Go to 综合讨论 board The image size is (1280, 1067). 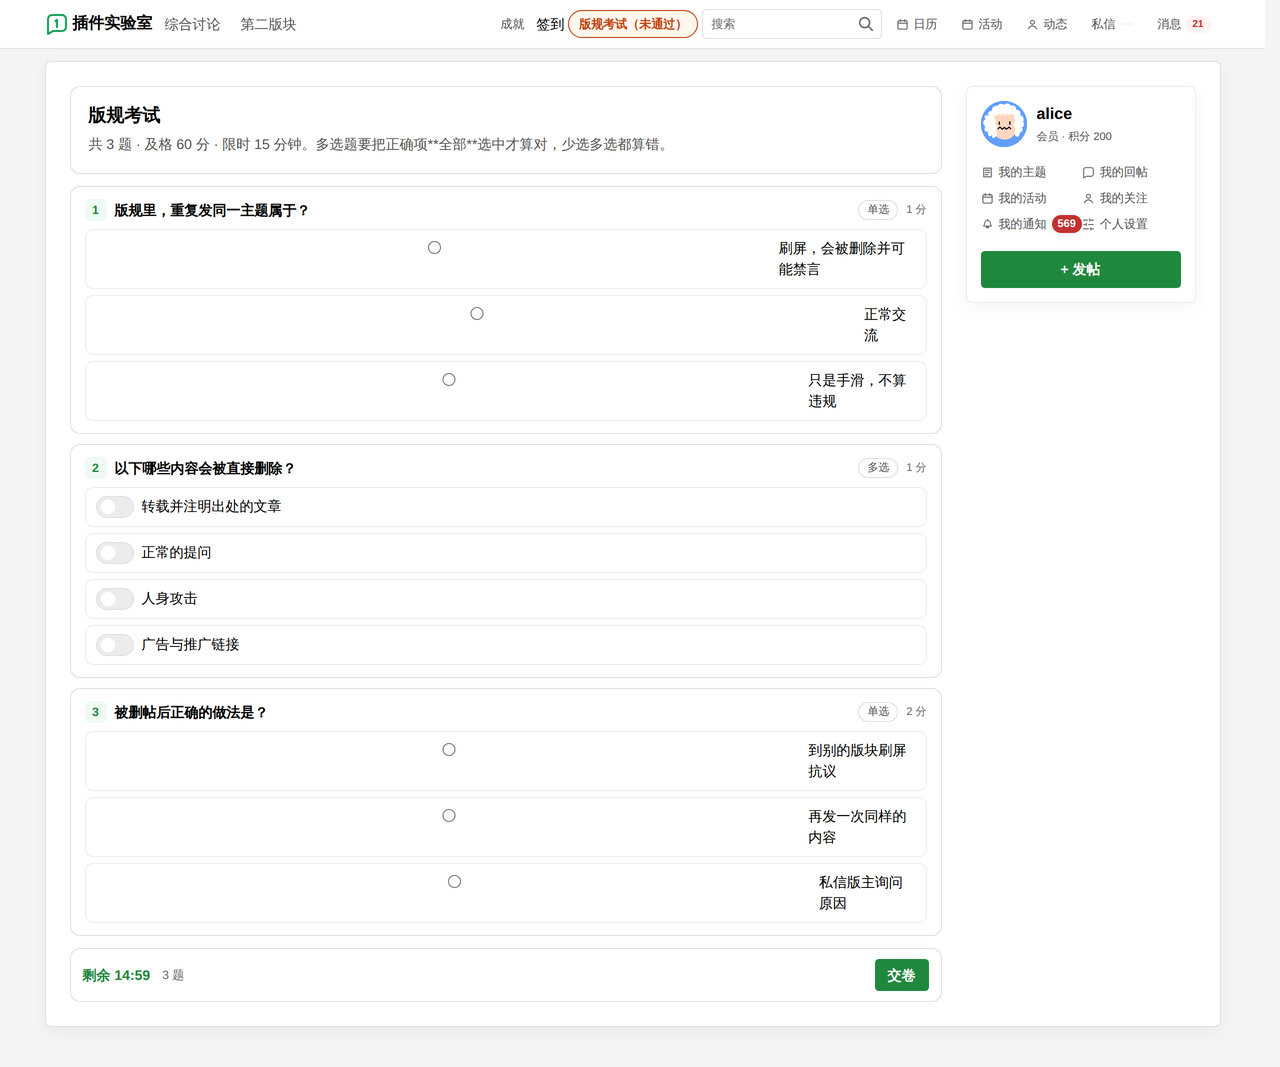(x=192, y=24)
